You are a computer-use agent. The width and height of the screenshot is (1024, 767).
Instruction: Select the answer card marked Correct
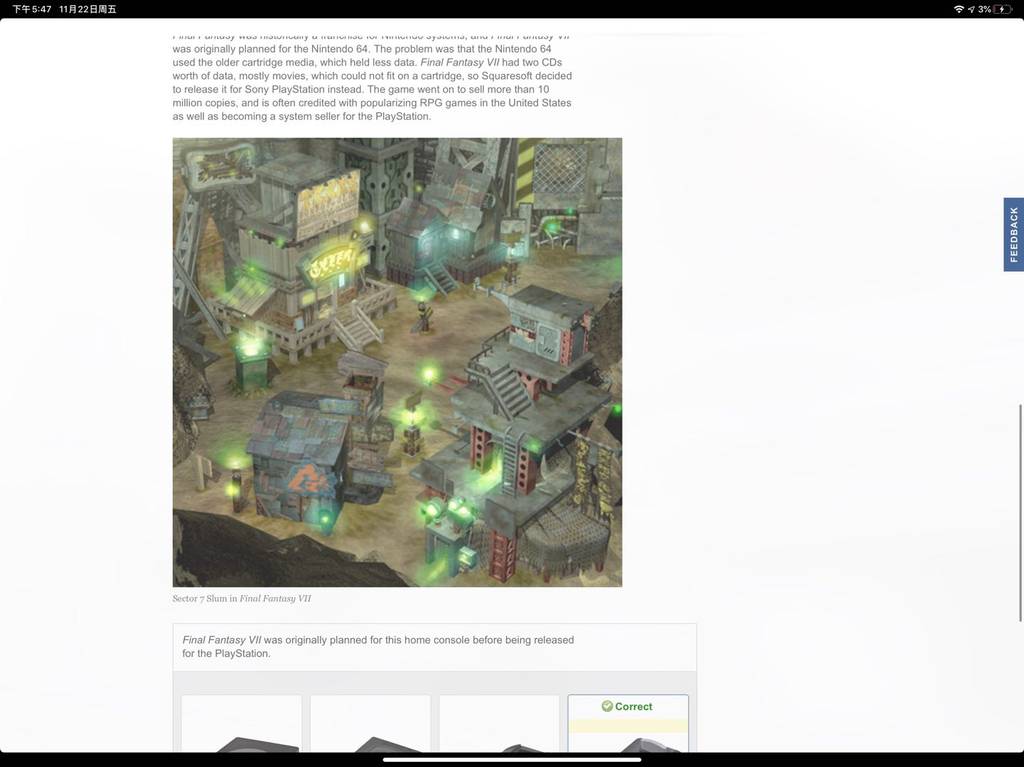click(628, 723)
